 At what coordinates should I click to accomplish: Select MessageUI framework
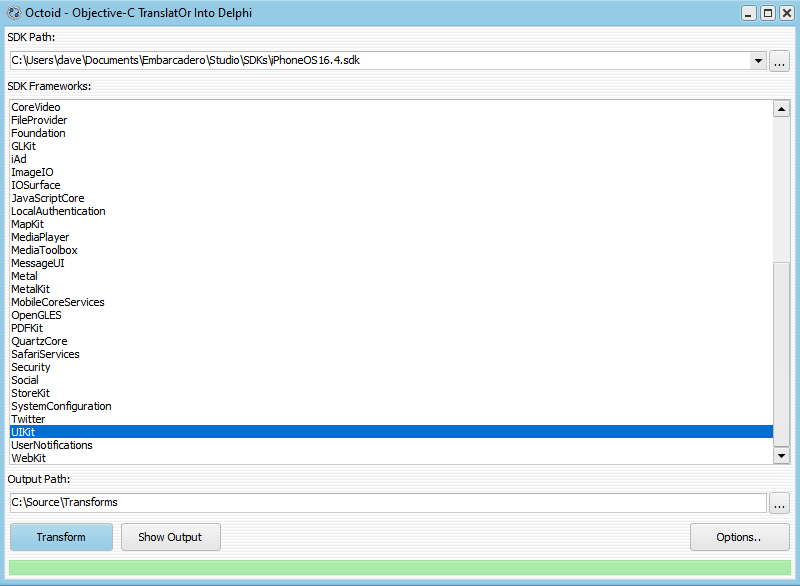[x=391, y=263]
